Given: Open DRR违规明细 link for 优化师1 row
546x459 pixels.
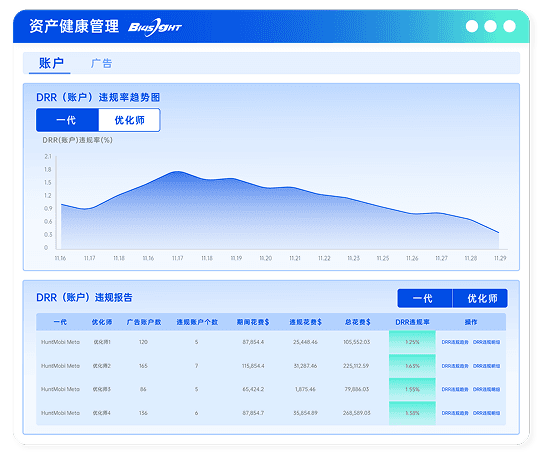Looking at the screenshot, I should pyautogui.click(x=486, y=342).
